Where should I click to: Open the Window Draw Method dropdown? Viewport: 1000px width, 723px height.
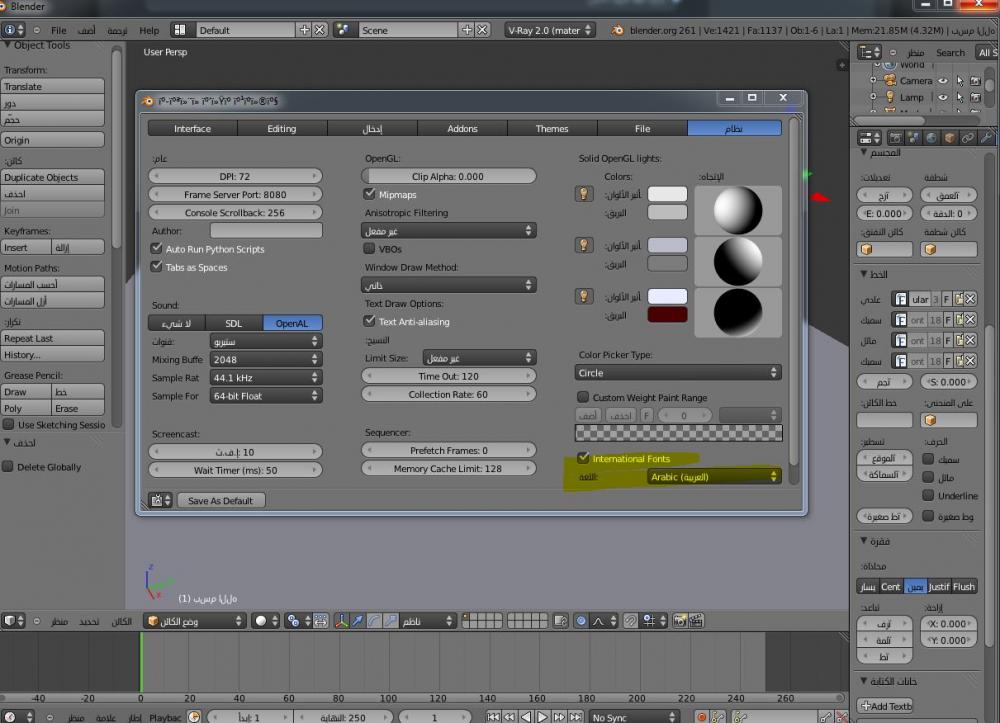pyautogui.click(x=448, y=285)
